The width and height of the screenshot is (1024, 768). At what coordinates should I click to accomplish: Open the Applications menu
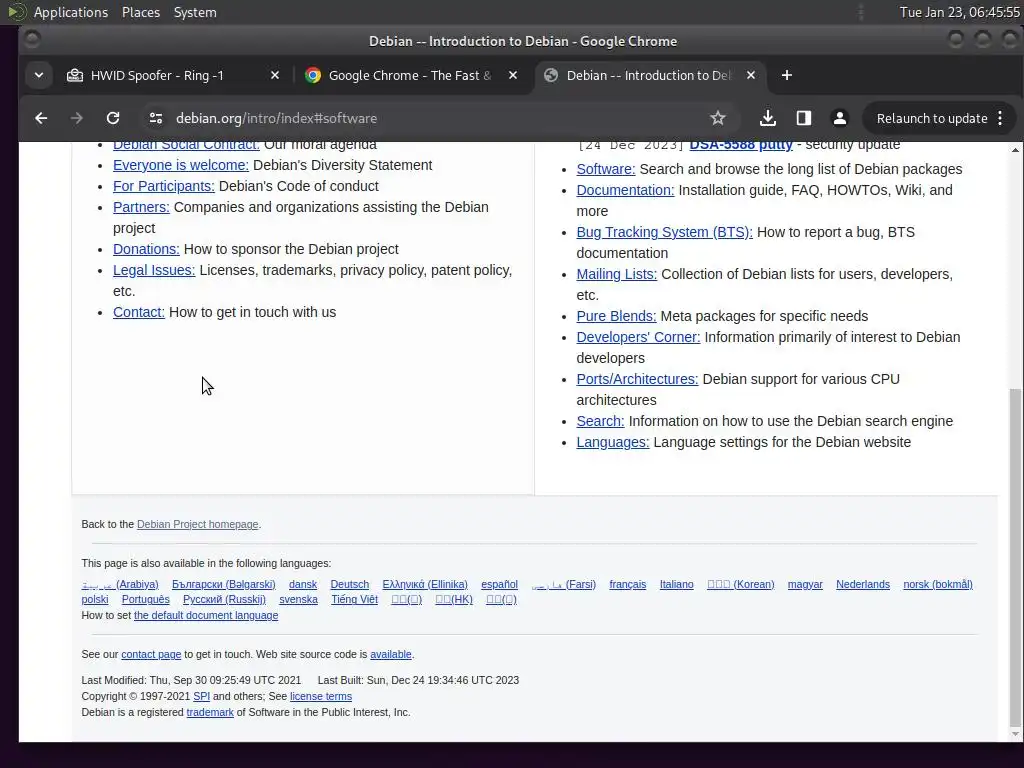(x=71, y=12)
